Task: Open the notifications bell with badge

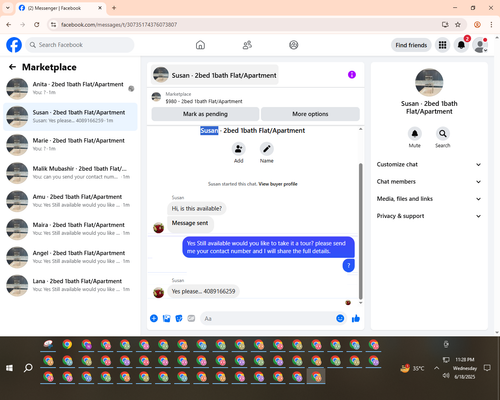Action: click(x=461, y=45)
